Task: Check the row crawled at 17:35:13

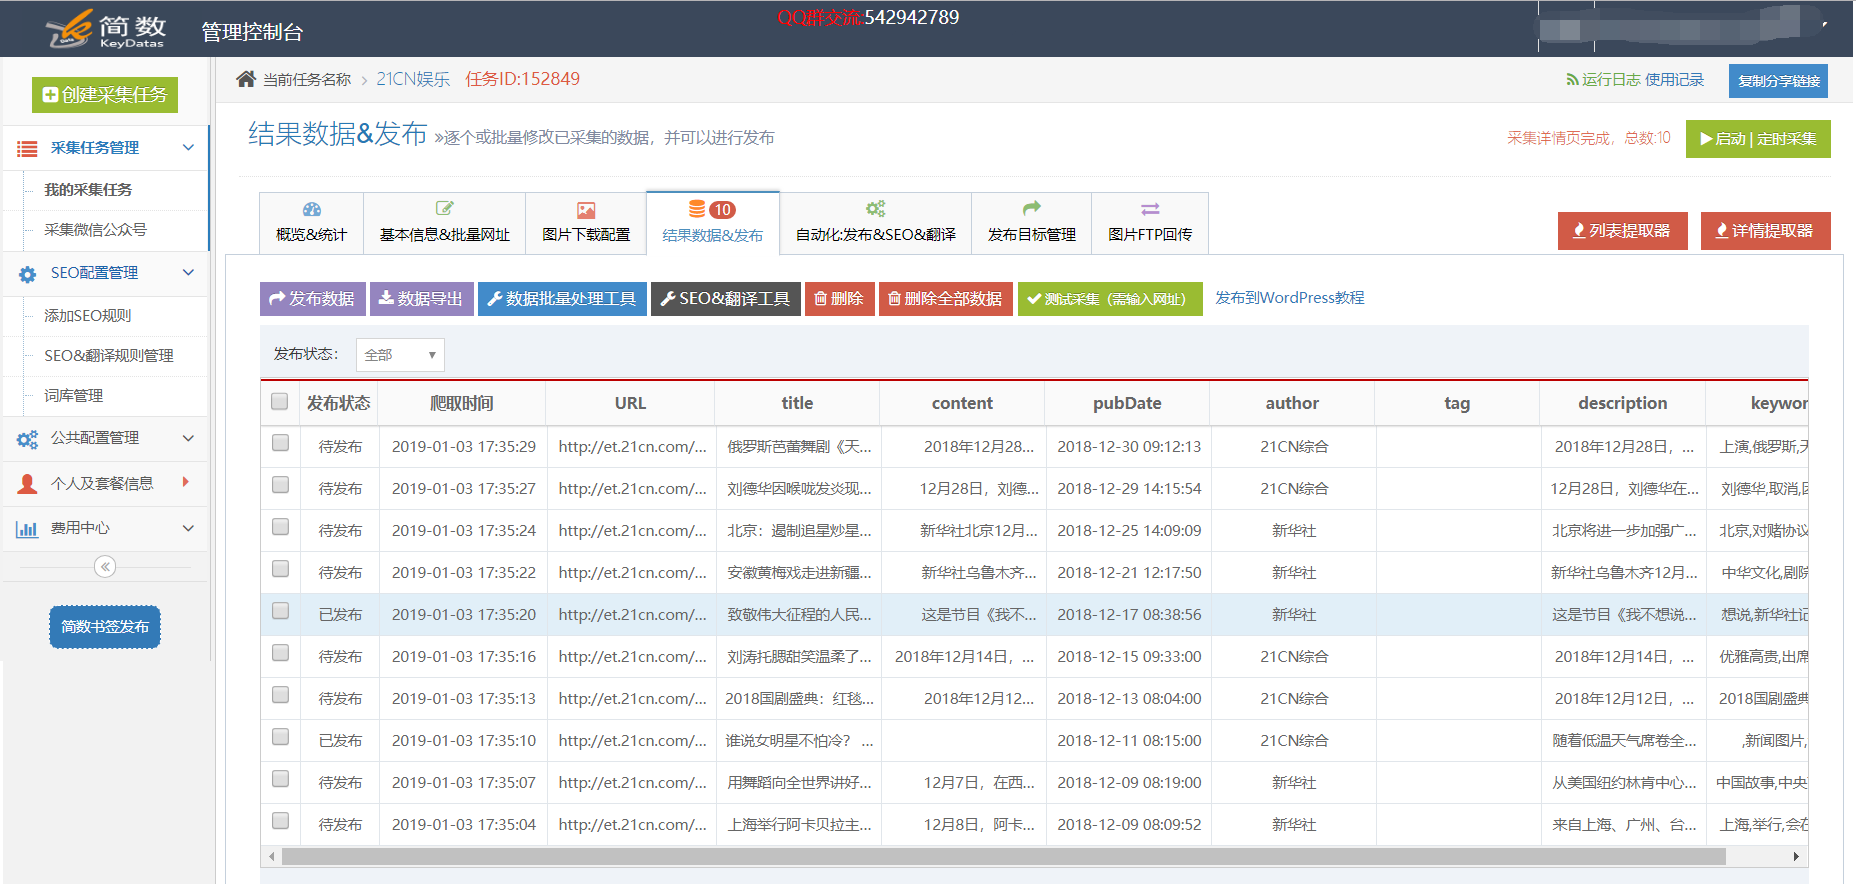Action: pyautogui.click(x=281, y=695)
